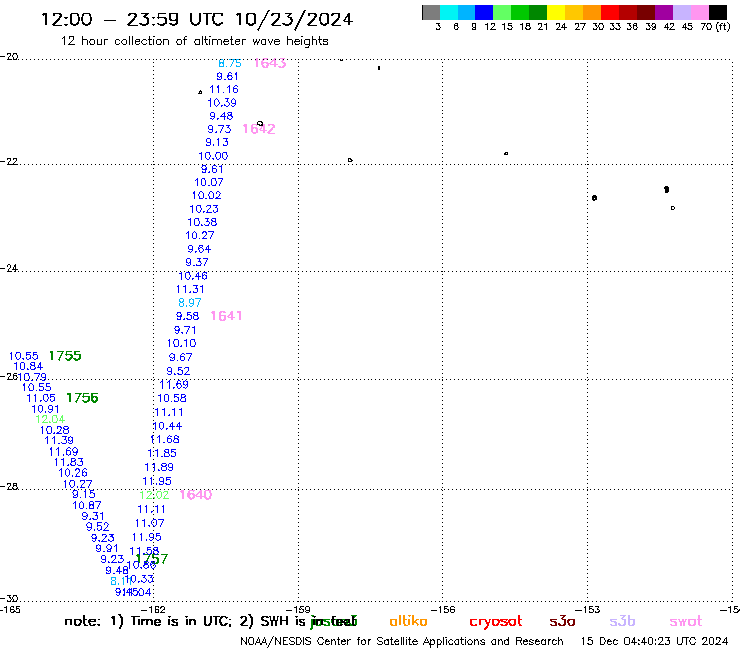Screen dimensions: 740x650
Task: Click the purple swatch in the color scale
Action: [x=664, y=12]
